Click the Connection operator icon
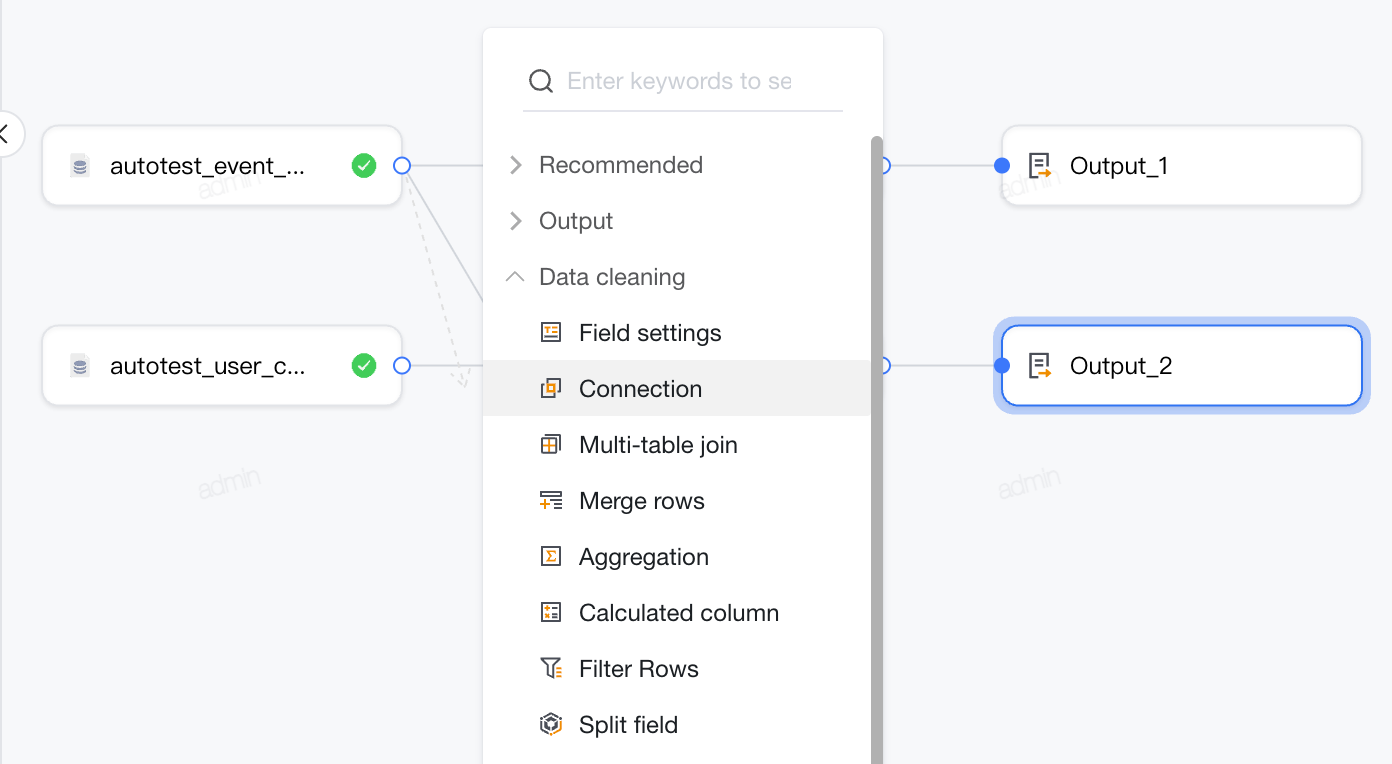Screen dimensions: 1392x764 coord(551,389)
